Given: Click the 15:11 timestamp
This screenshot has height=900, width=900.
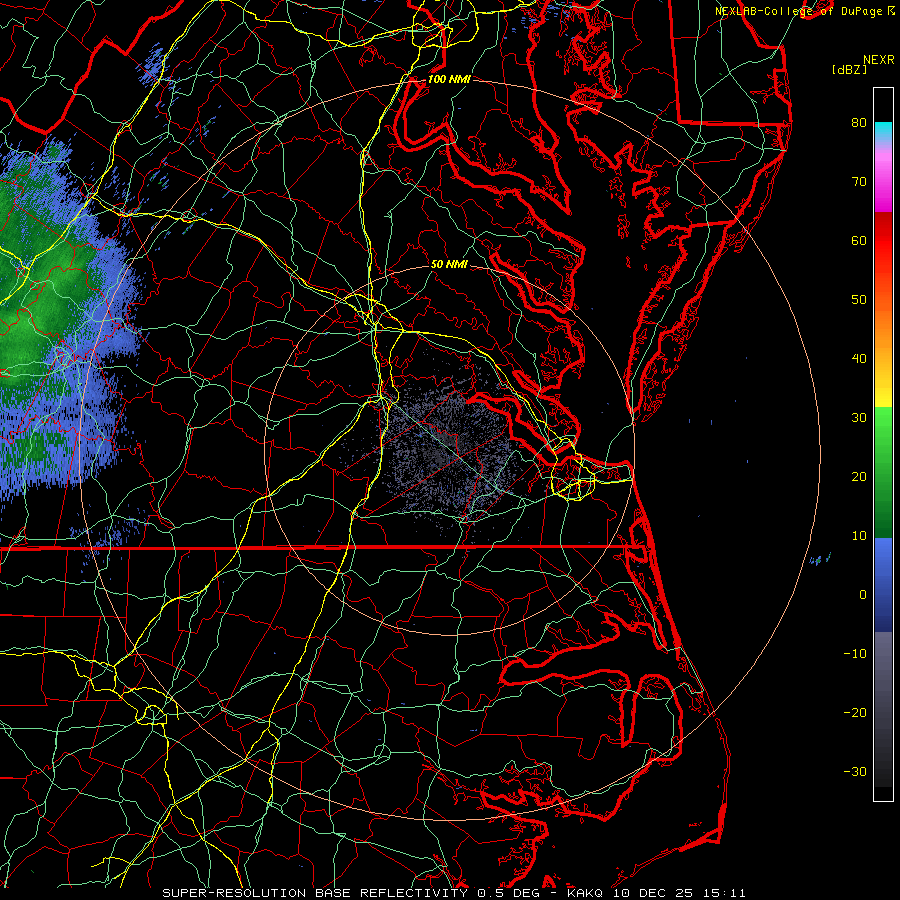Looking at the screenshot, I should pos(724,893).
